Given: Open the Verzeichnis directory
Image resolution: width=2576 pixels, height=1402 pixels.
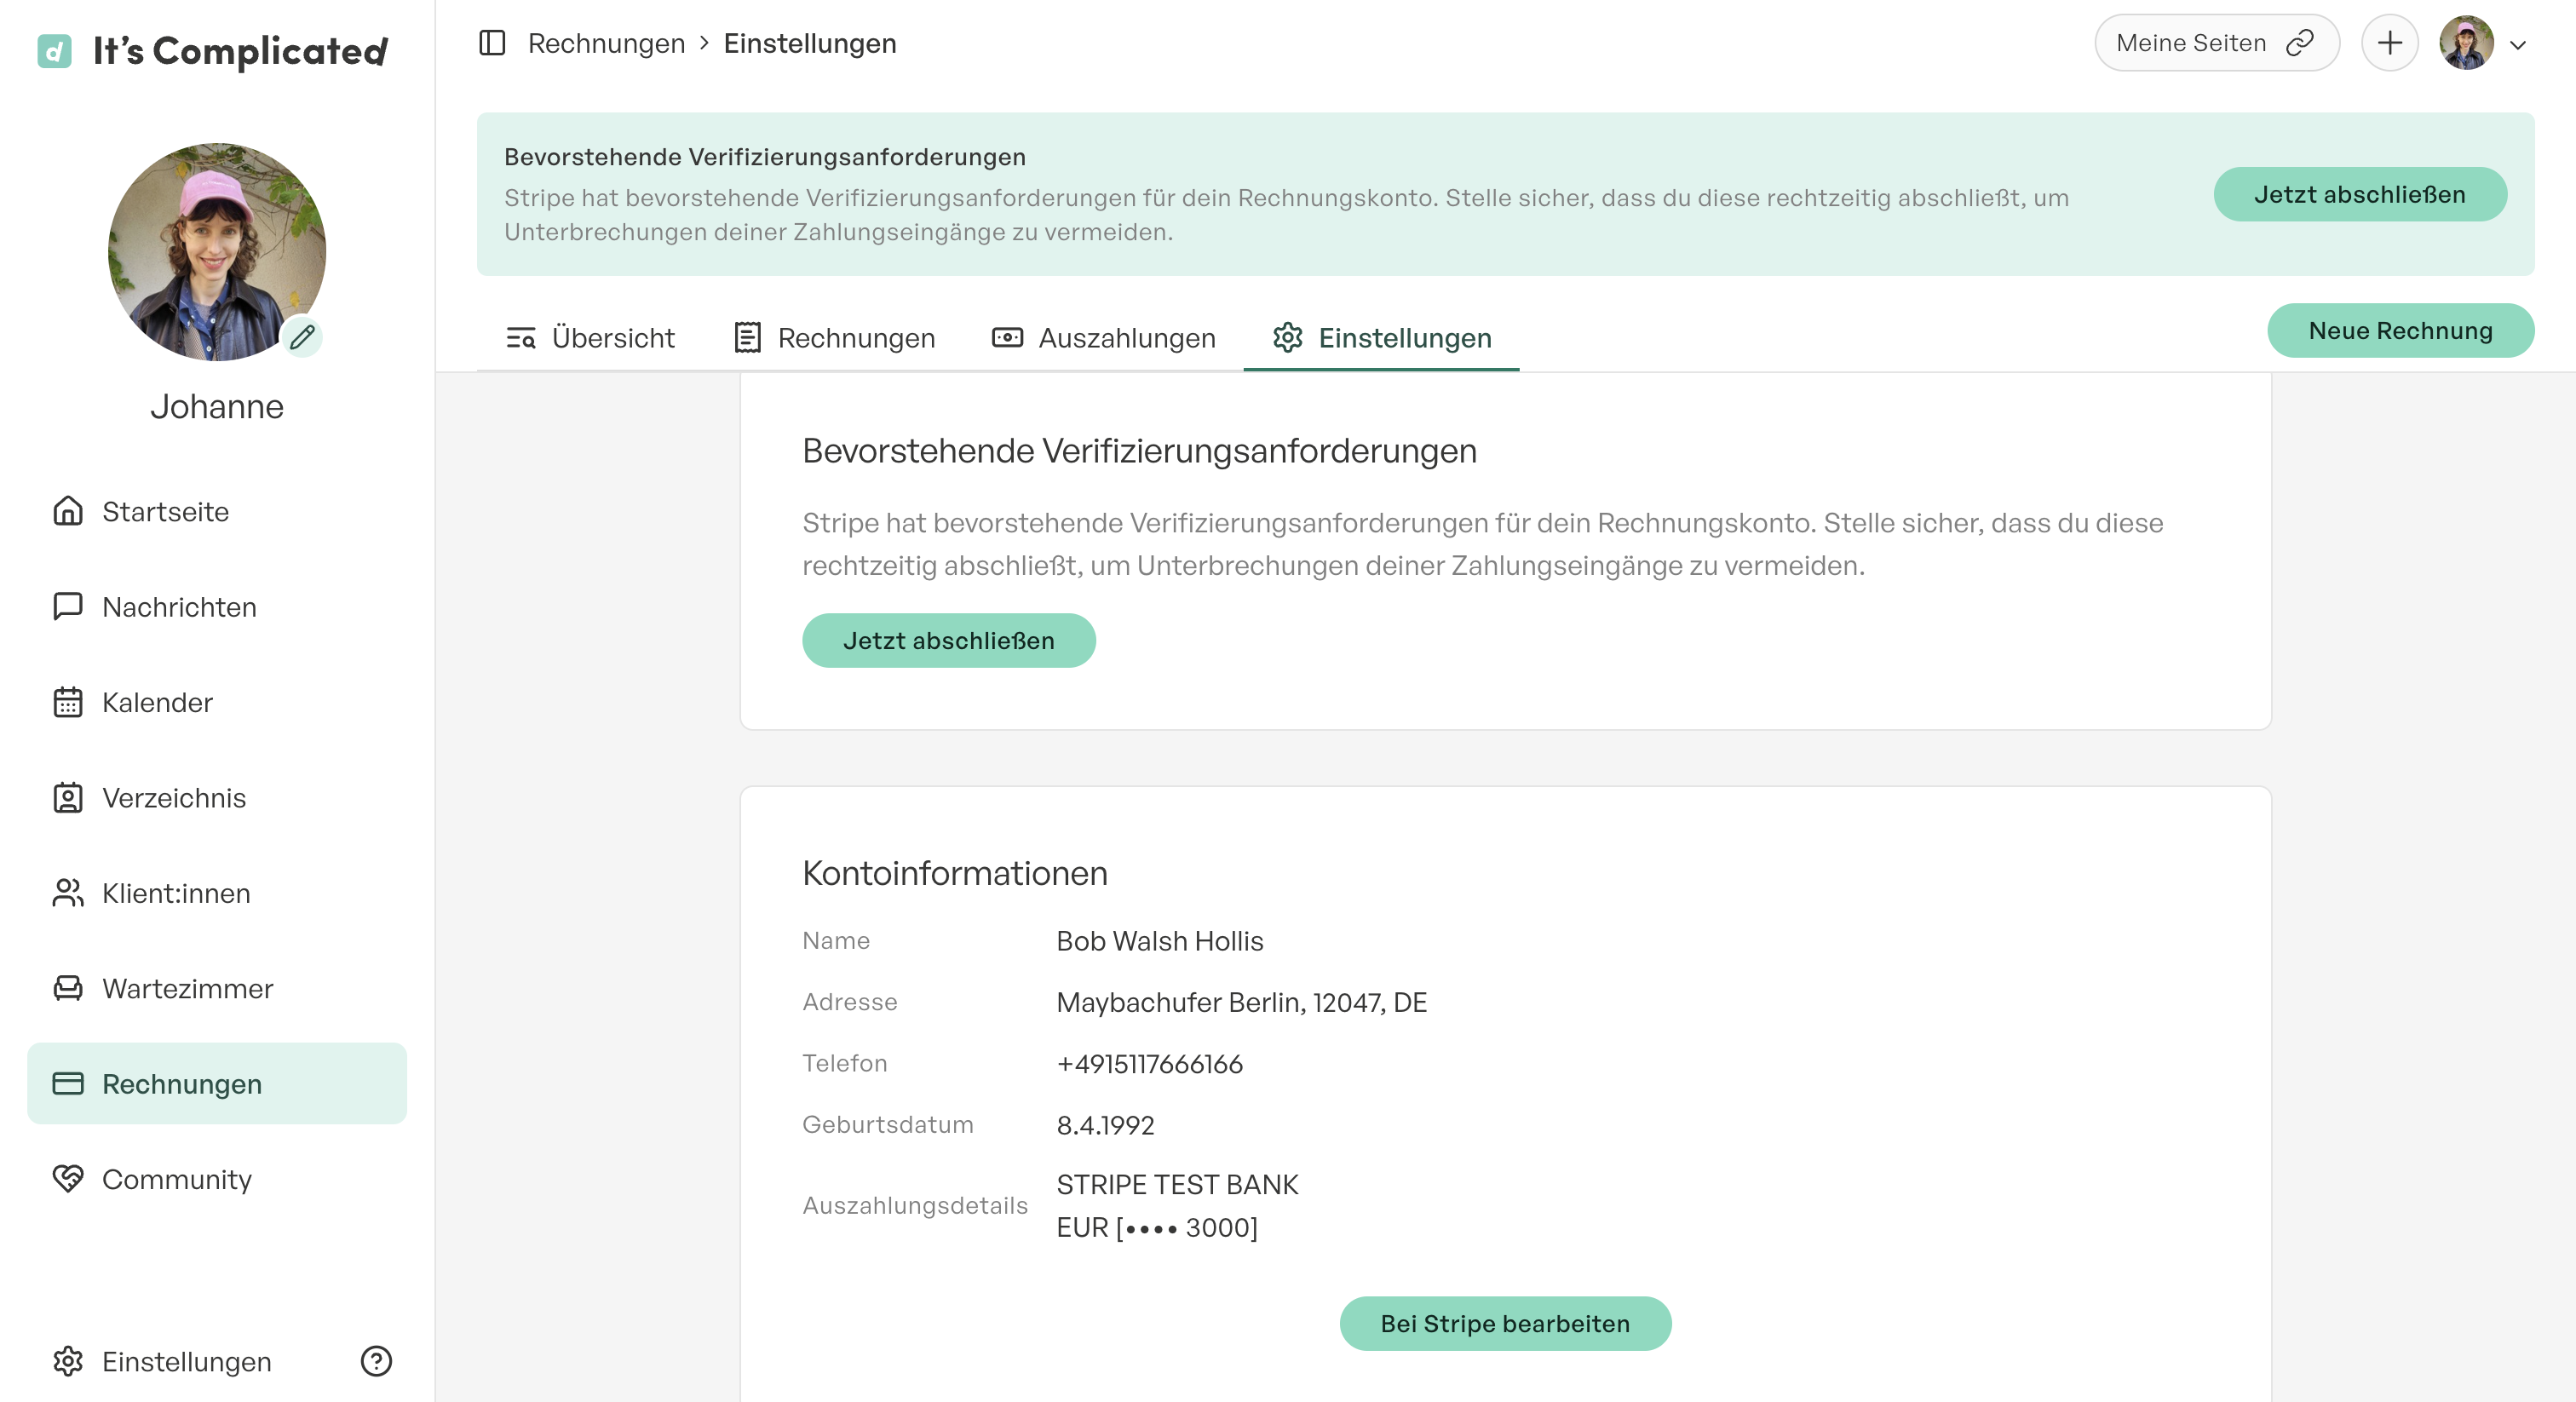Looking at the screenshot, I should point(172,798).
